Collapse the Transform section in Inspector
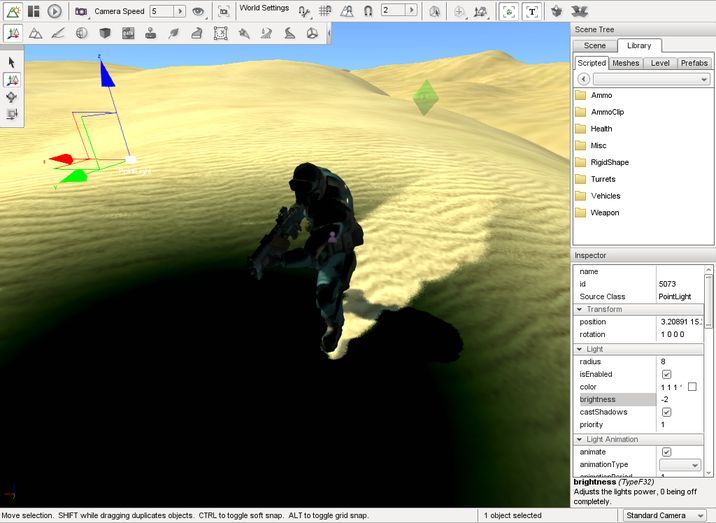716x523 pixels. point(582,309)
